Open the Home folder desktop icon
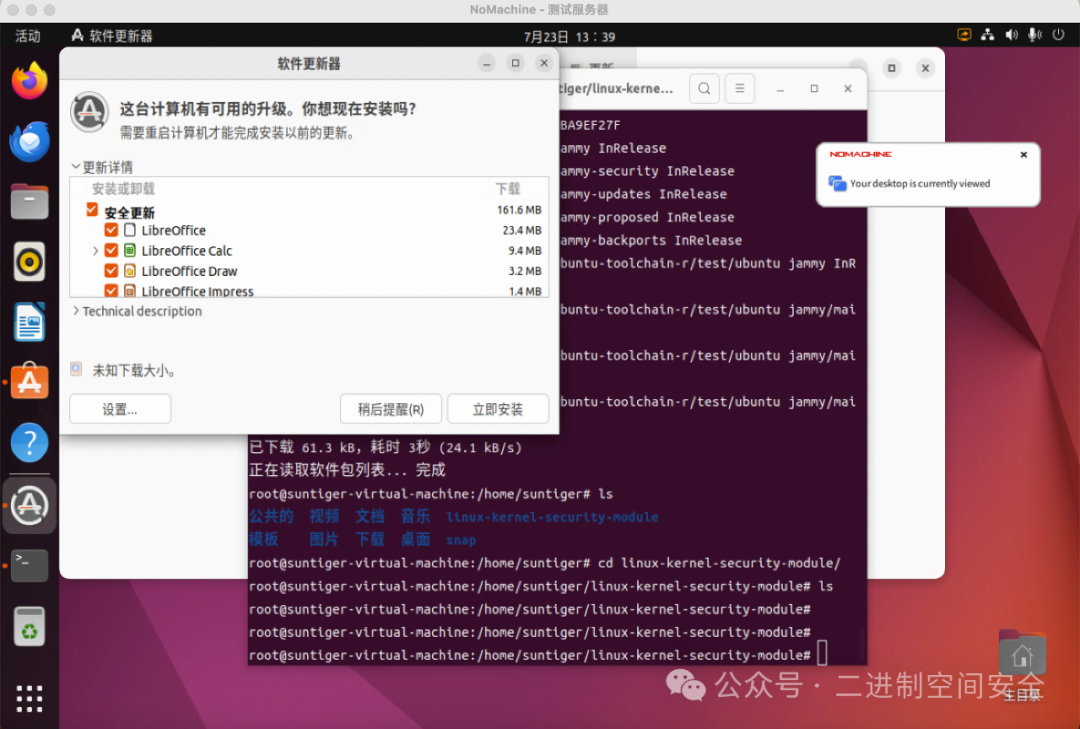 pos(1022,653)
